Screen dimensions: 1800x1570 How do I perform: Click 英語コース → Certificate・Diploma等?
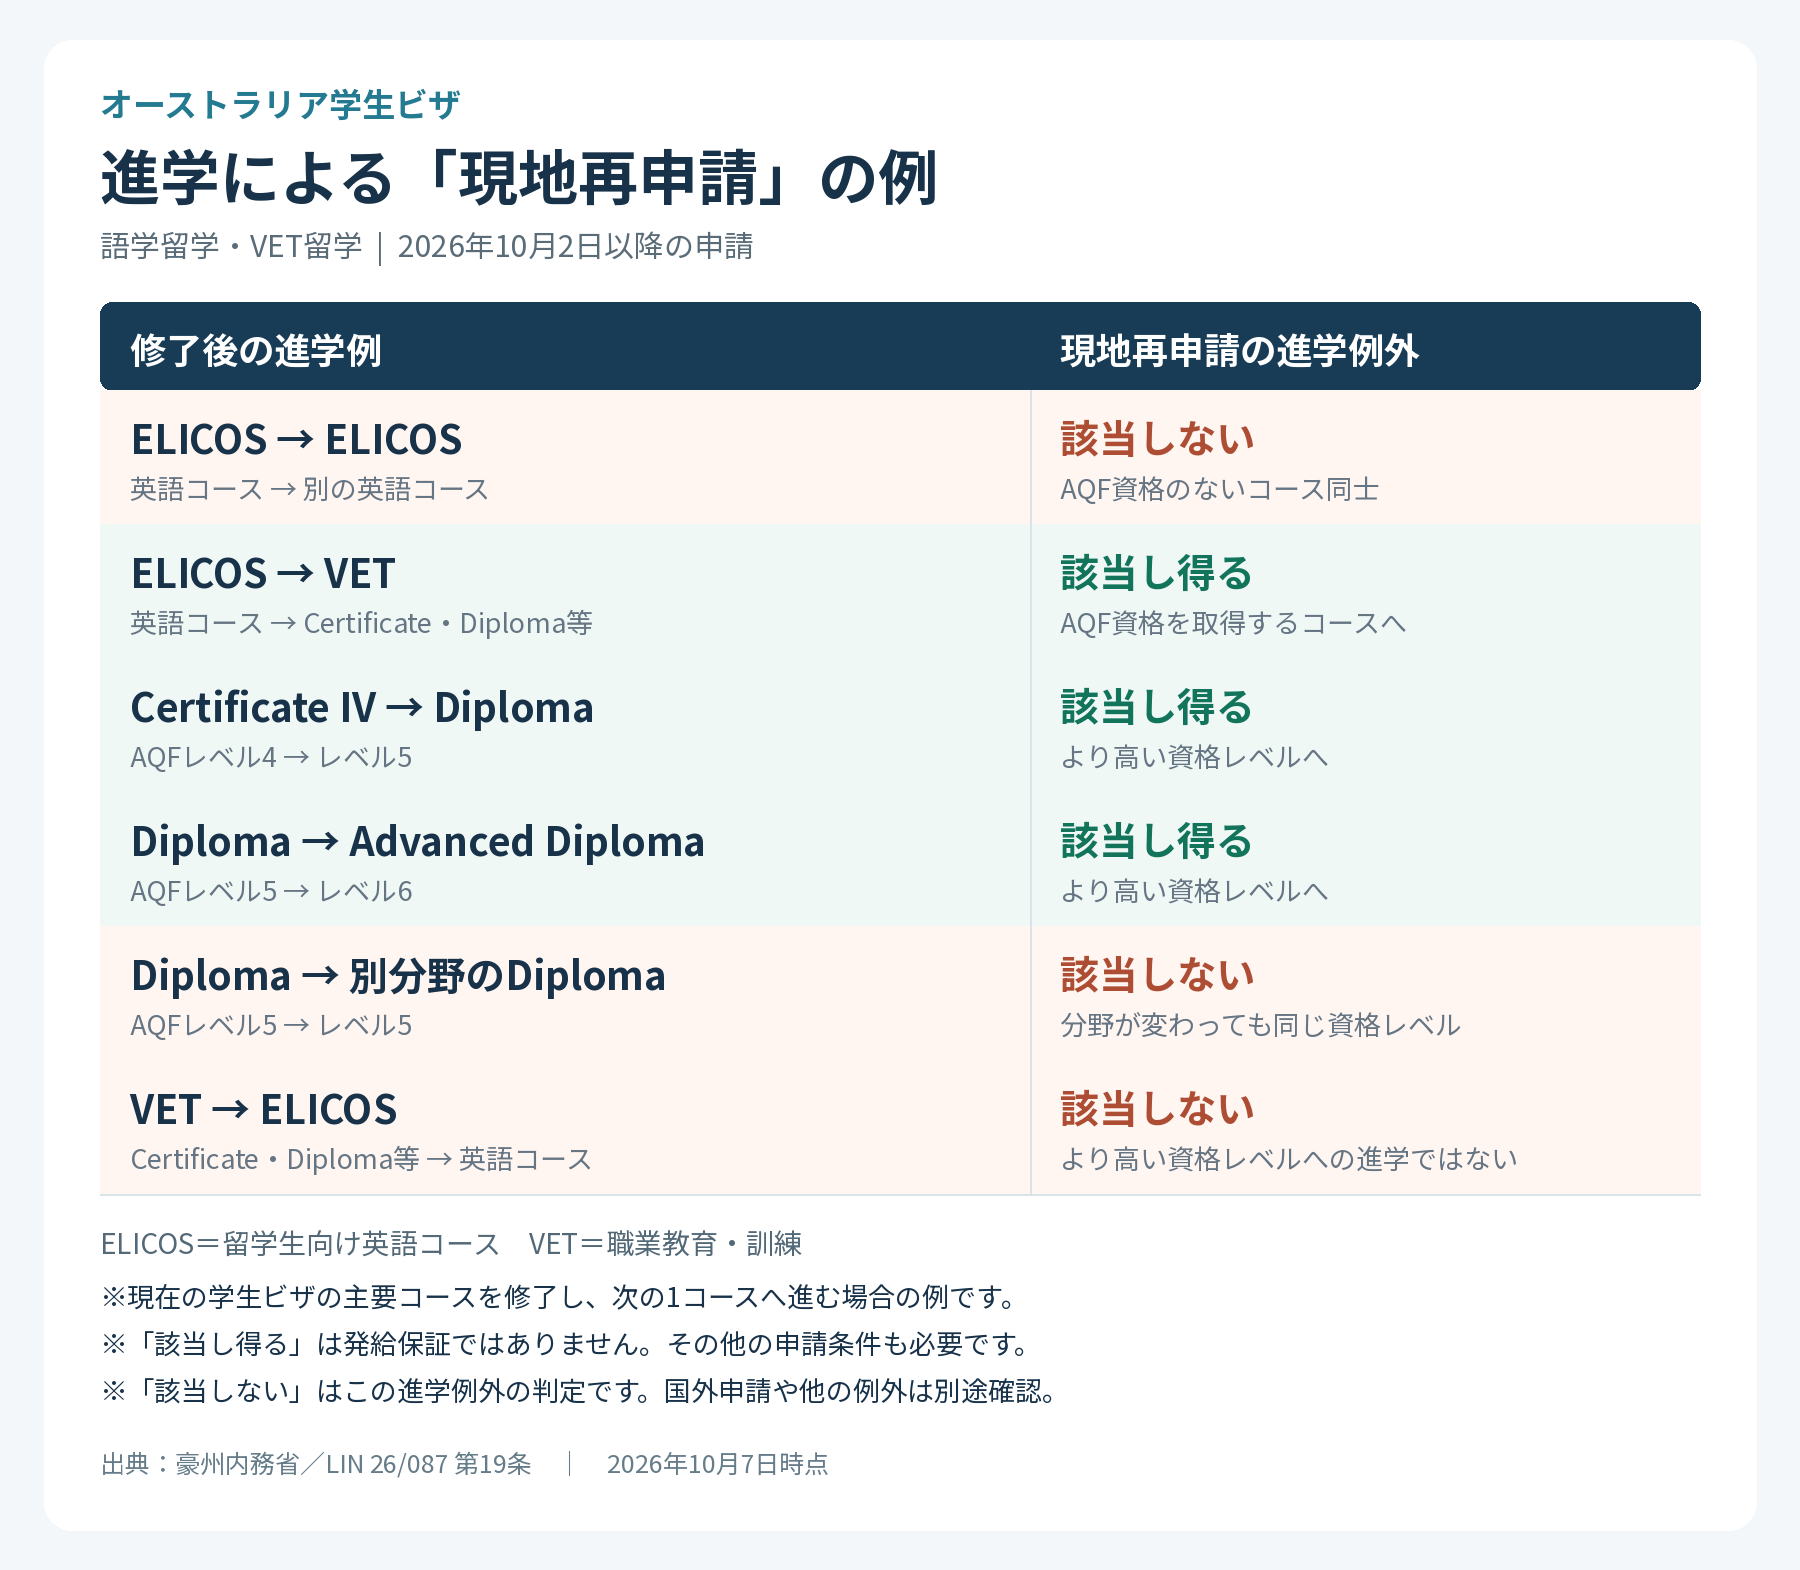(x=362, y=623)
